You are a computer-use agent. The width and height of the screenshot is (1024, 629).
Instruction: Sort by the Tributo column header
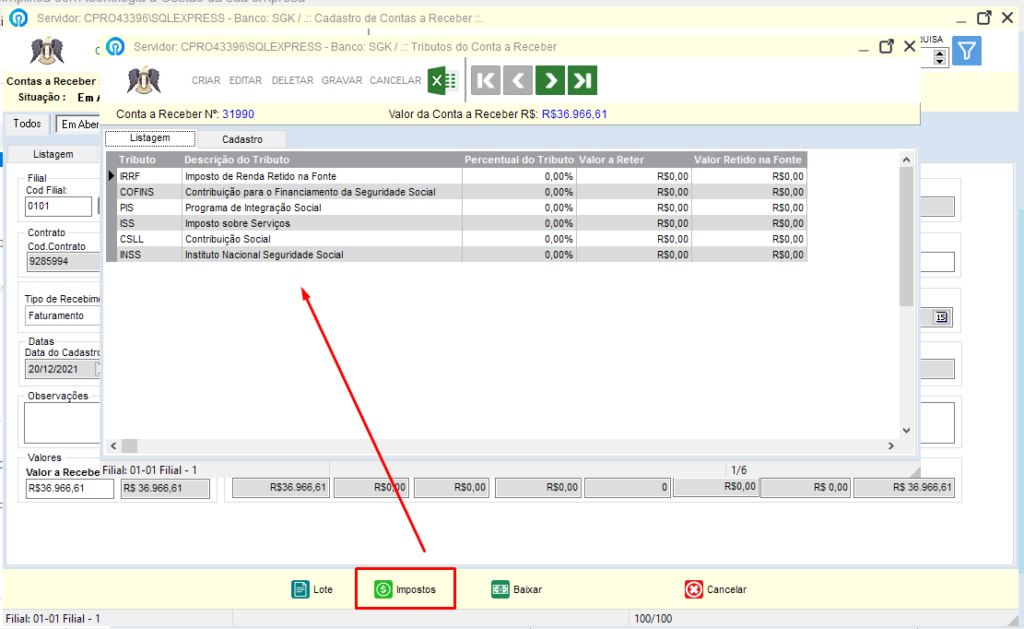150,159
